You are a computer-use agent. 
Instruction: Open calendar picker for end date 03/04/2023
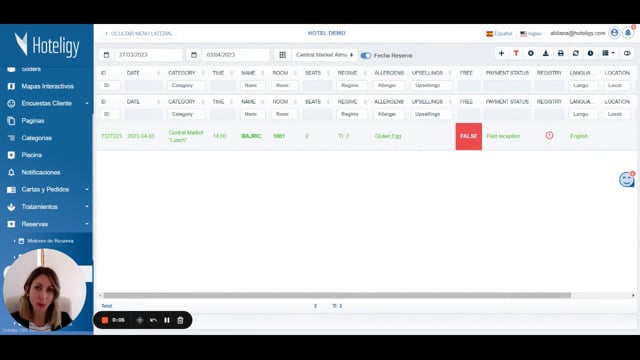pyautogui.click(x=194, y=55)
